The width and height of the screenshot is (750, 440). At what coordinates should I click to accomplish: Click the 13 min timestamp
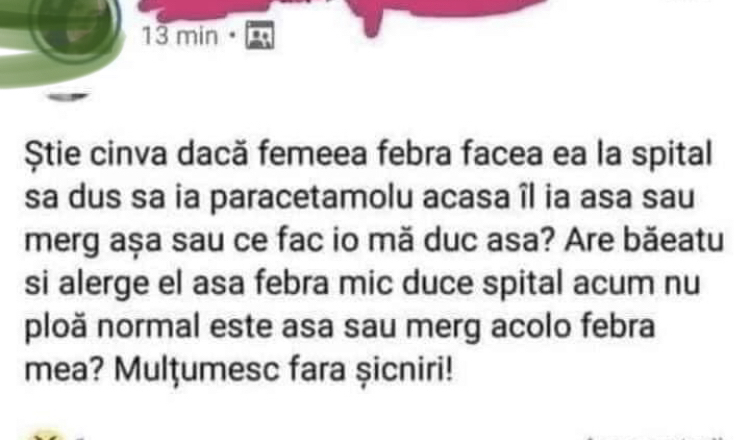click(x=180, y=35)
